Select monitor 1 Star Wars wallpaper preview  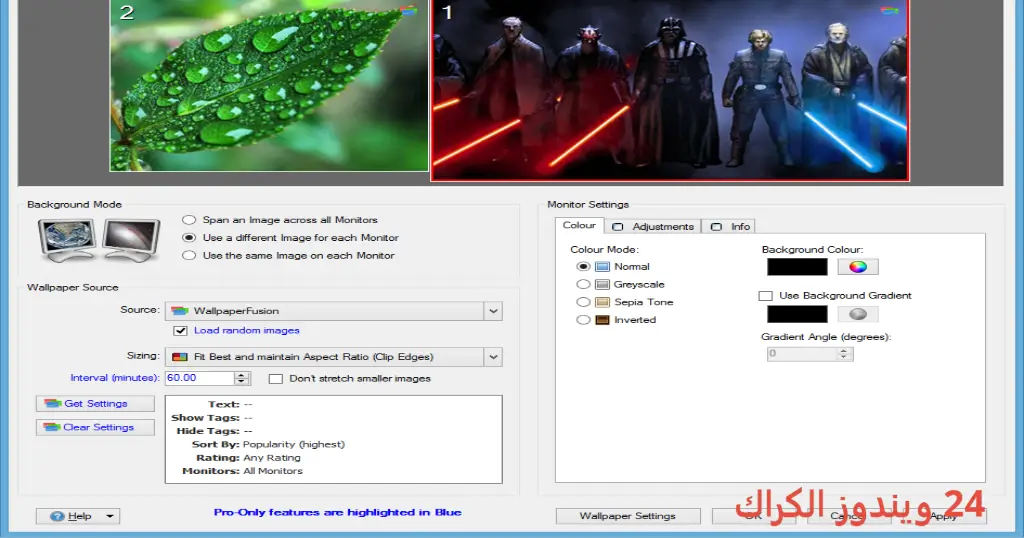pos(669,90)
